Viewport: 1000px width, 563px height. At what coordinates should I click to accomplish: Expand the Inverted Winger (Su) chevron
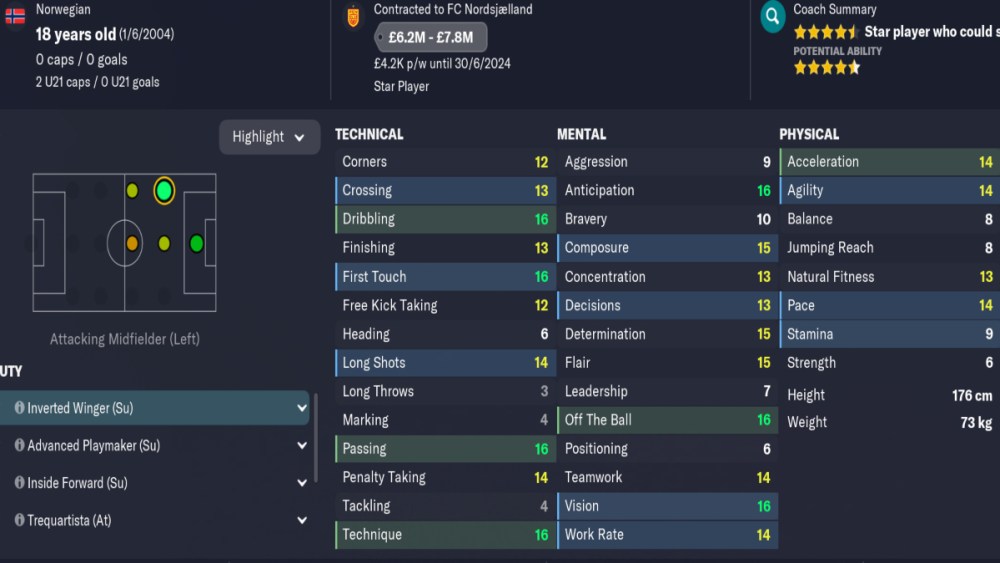click(302, 408)
